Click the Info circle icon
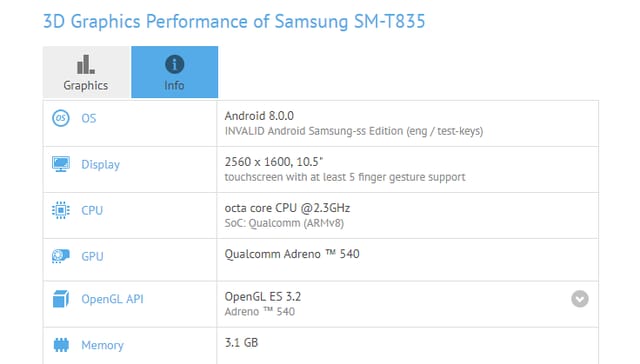This screenshot has width=640, height=364. [x=175, y=64]
